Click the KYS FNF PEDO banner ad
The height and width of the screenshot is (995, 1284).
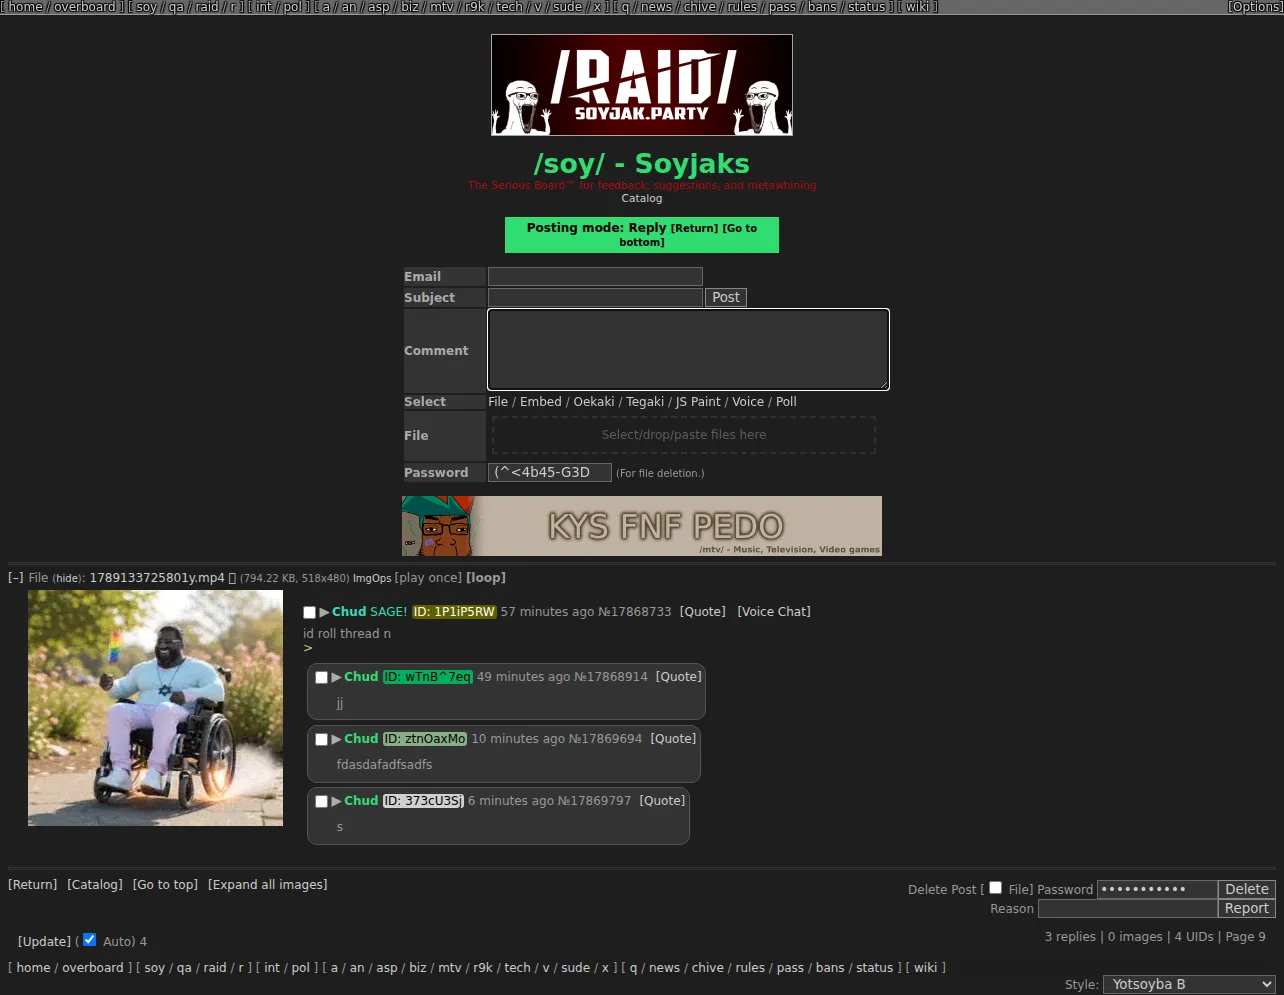[642, 526]
